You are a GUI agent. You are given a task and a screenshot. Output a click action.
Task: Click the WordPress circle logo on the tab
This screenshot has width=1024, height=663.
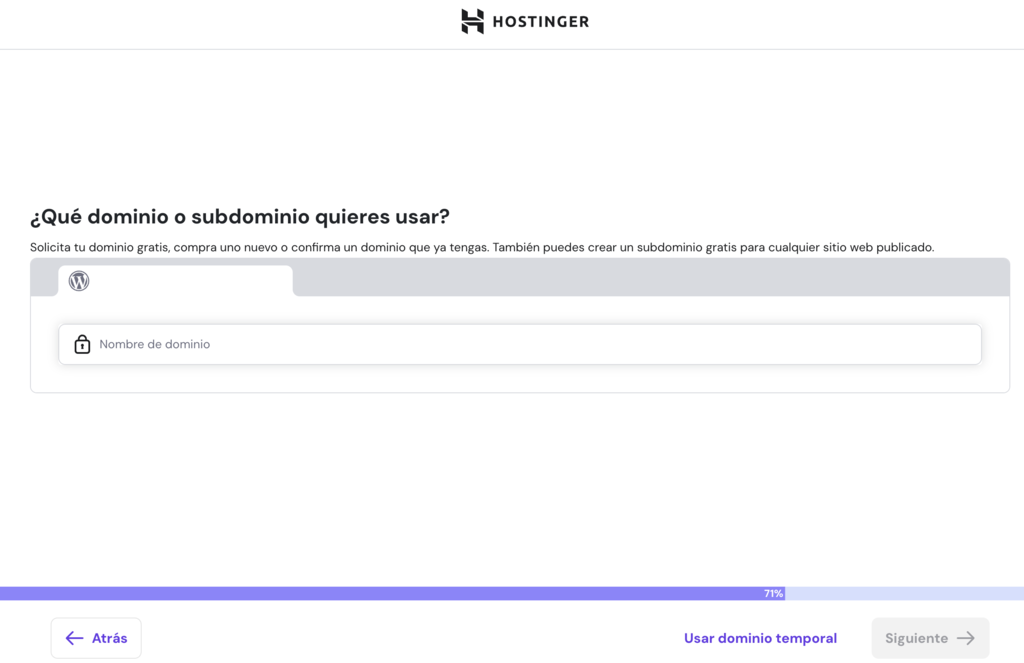coord(78,281)
